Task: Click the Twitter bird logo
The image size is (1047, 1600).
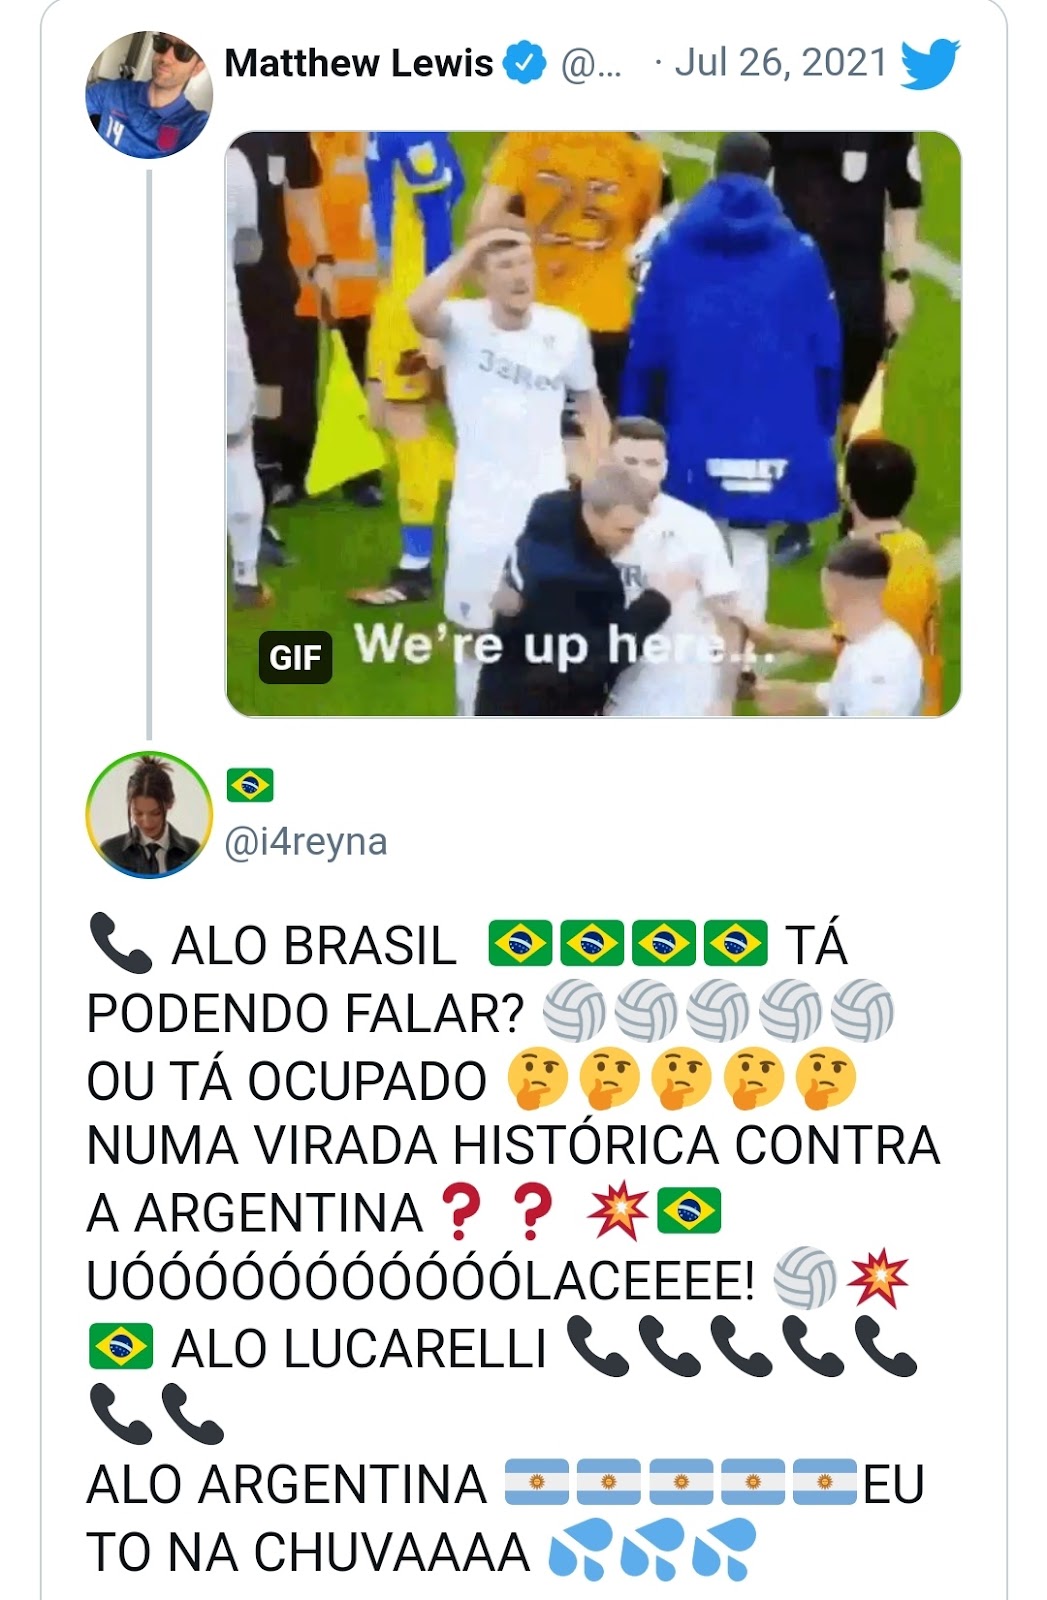Action: coord(930,64)
